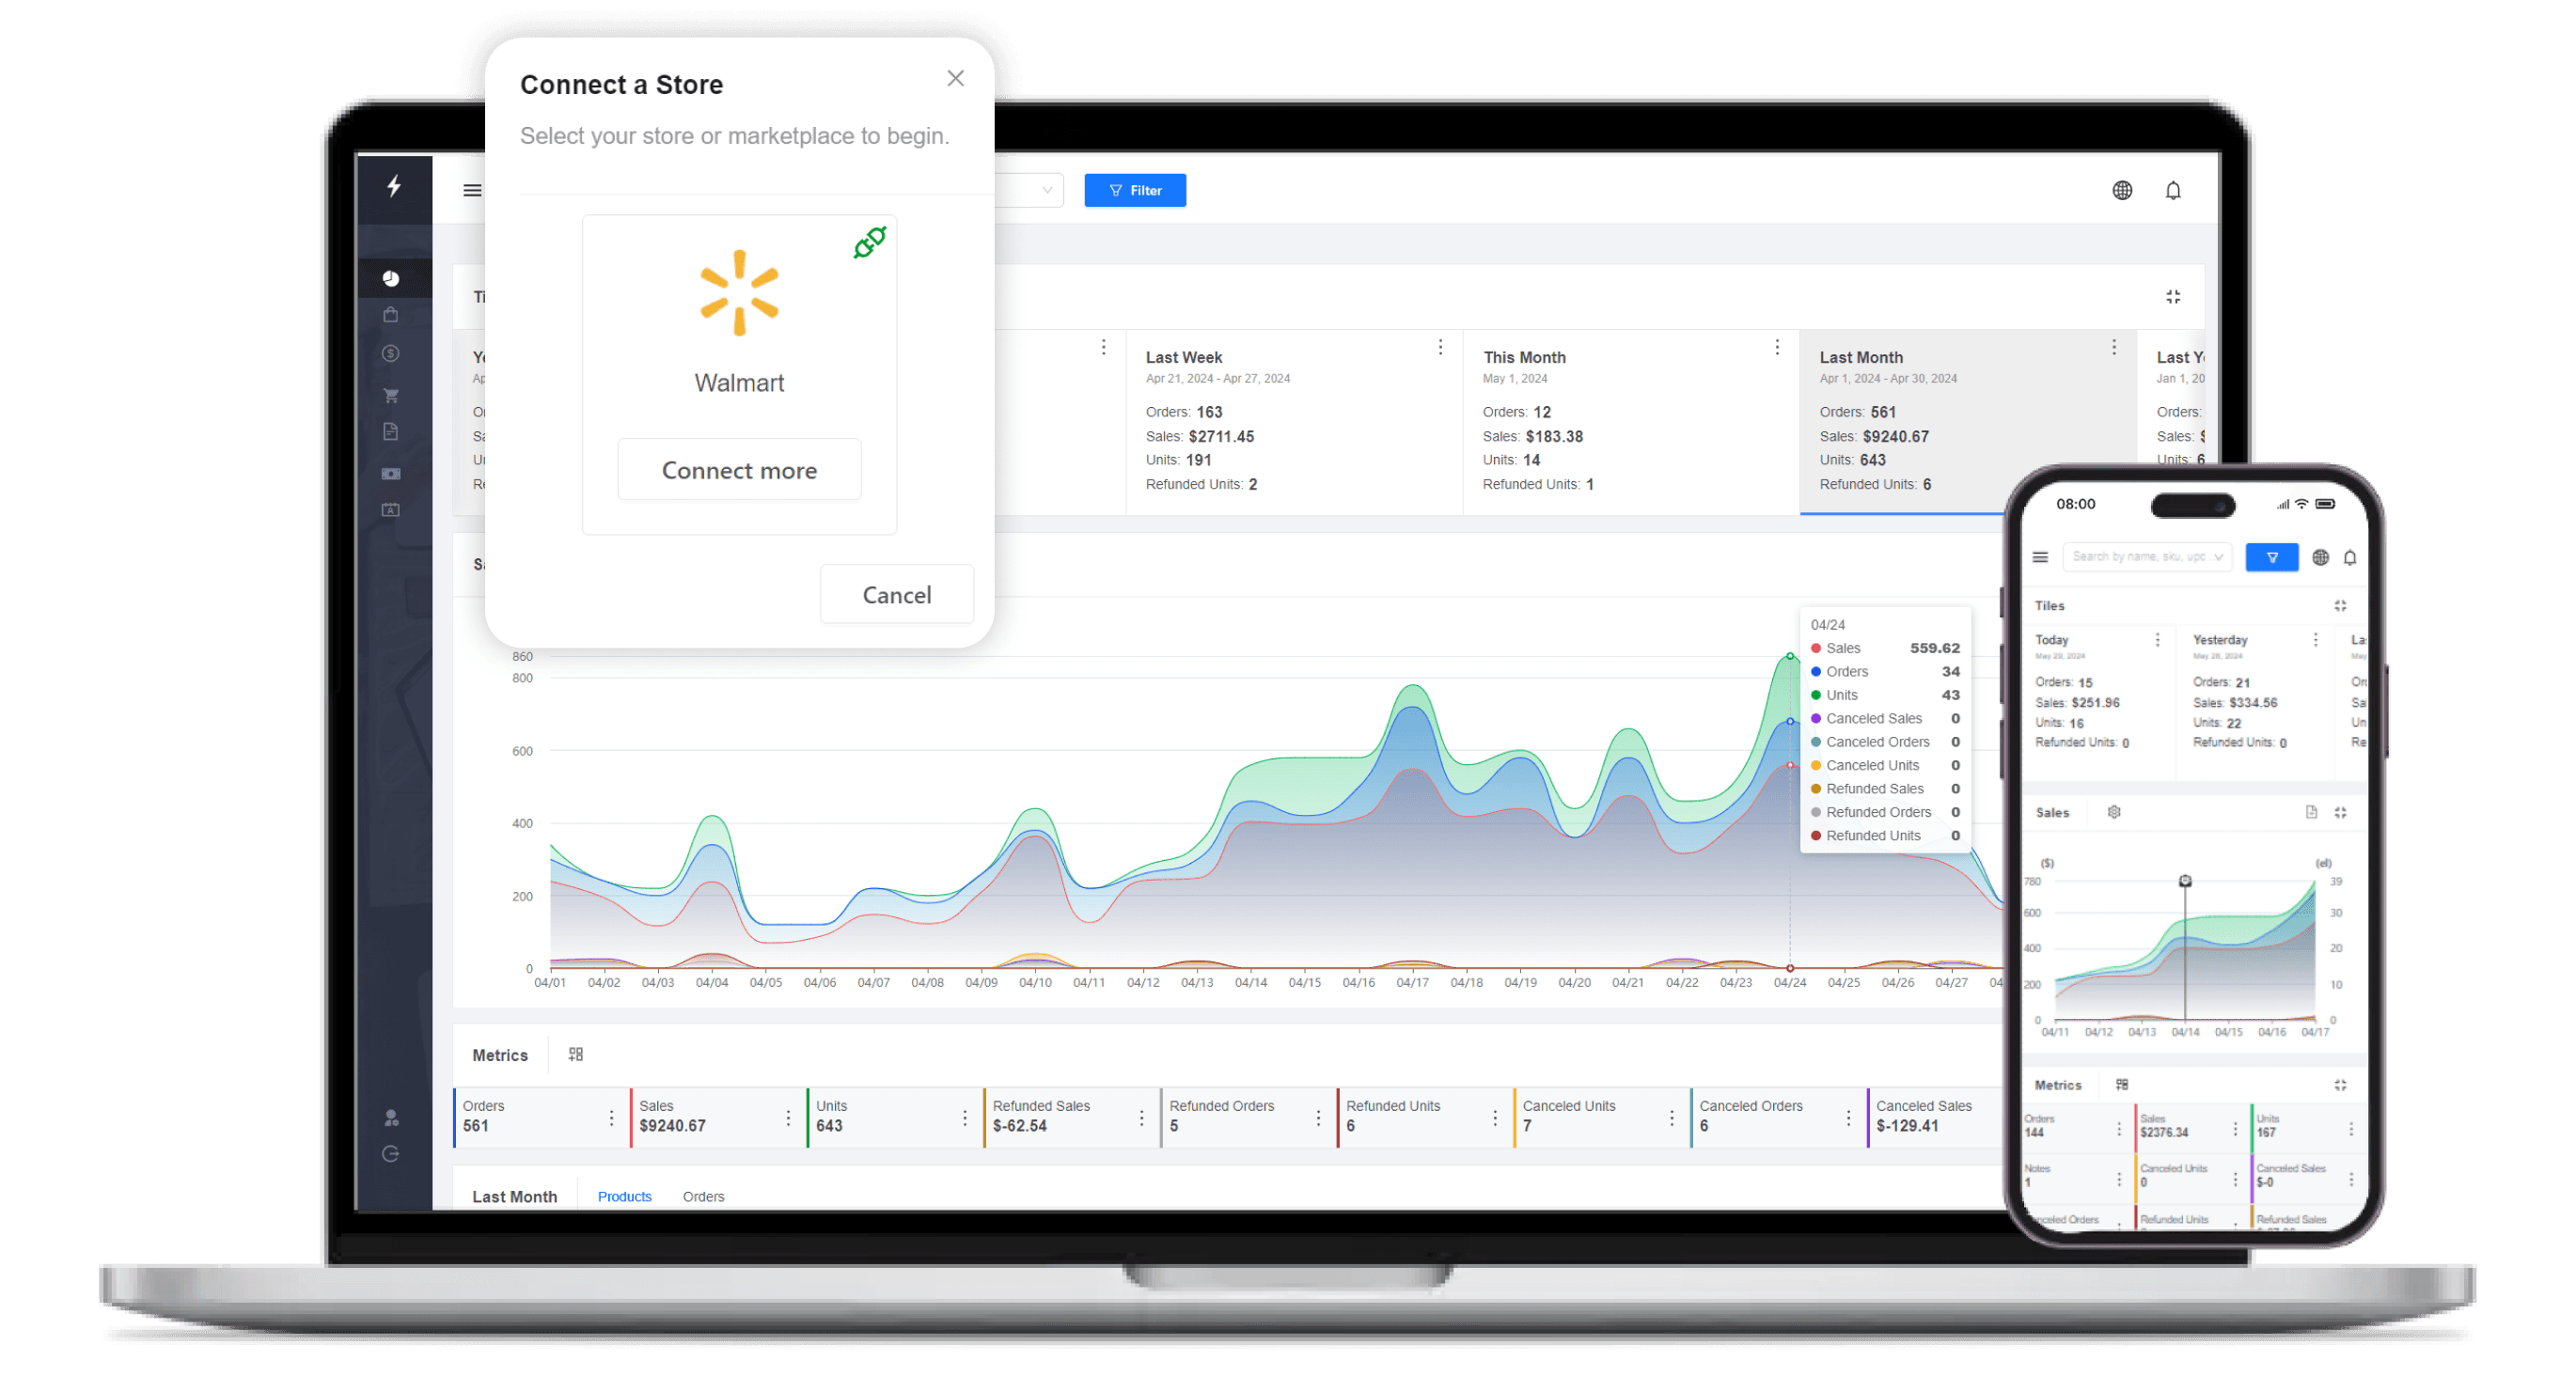
Task: Open the Yesterday tile options on the phone
Action: coord(2315,640)
